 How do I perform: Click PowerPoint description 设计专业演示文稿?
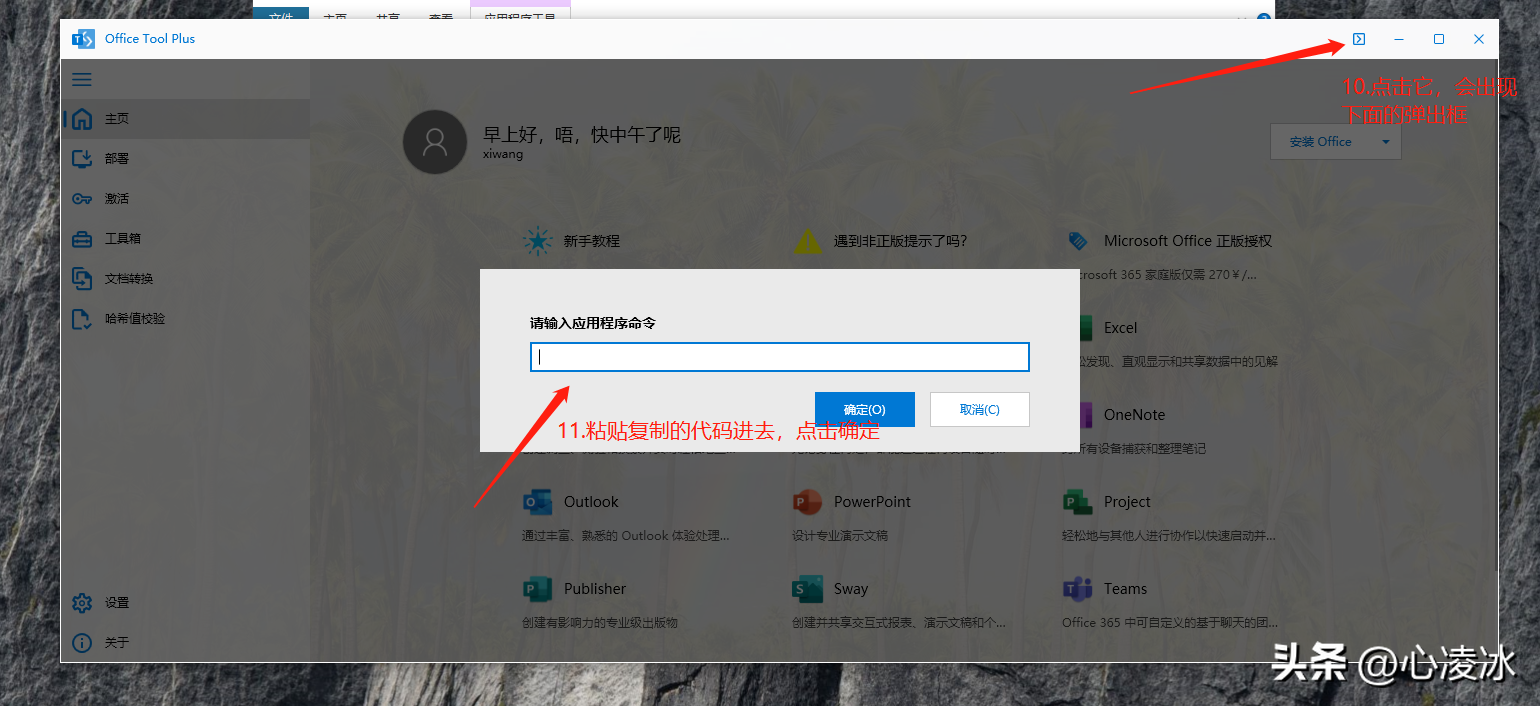(x=840, y=536)
